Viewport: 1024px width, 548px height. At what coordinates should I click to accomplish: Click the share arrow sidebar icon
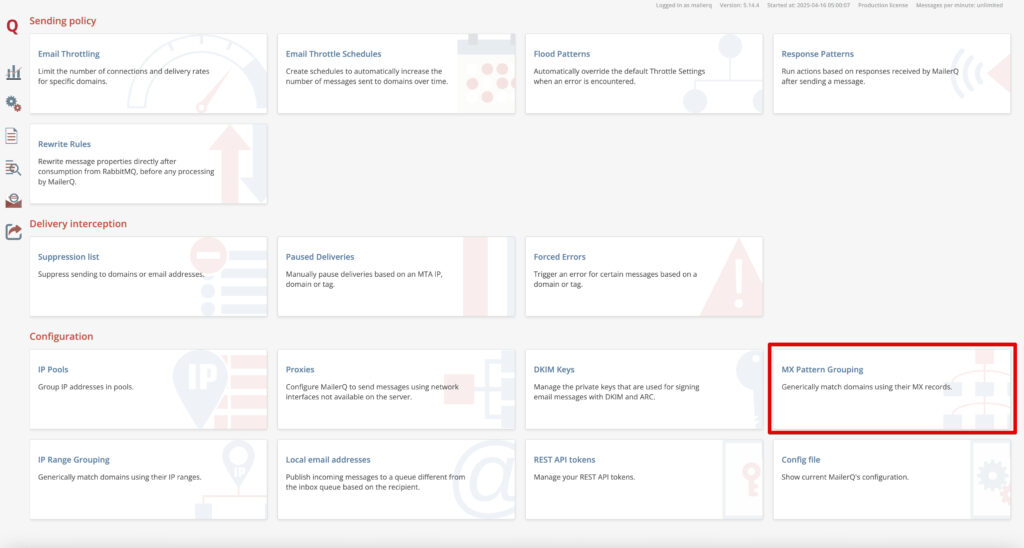pyautogui.click(x=13, y=232)
